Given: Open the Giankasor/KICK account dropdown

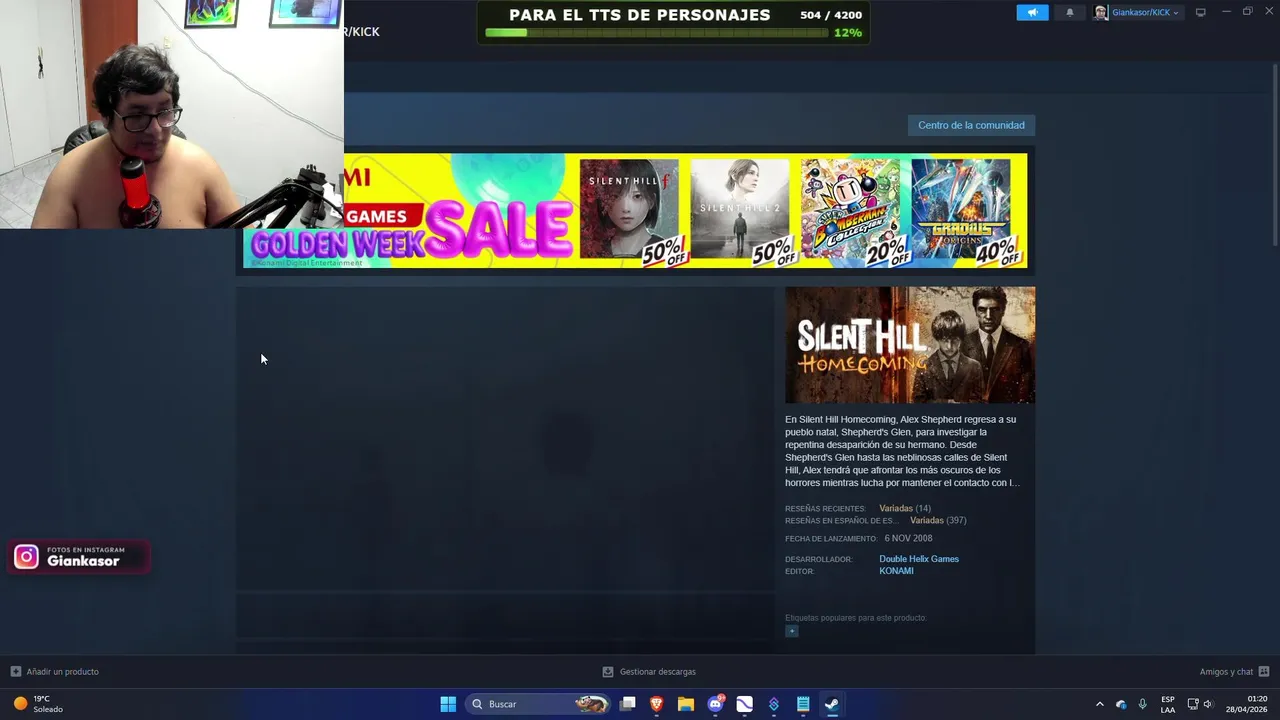Looking at the screenshot, I should tap(1144, 13).
